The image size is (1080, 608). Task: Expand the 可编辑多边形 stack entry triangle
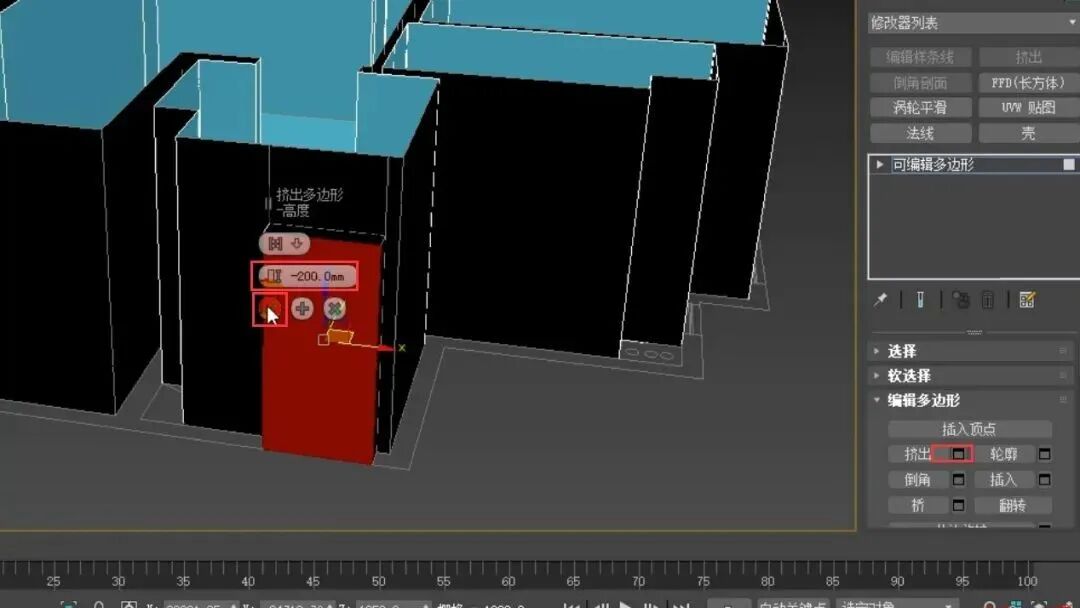880,165
